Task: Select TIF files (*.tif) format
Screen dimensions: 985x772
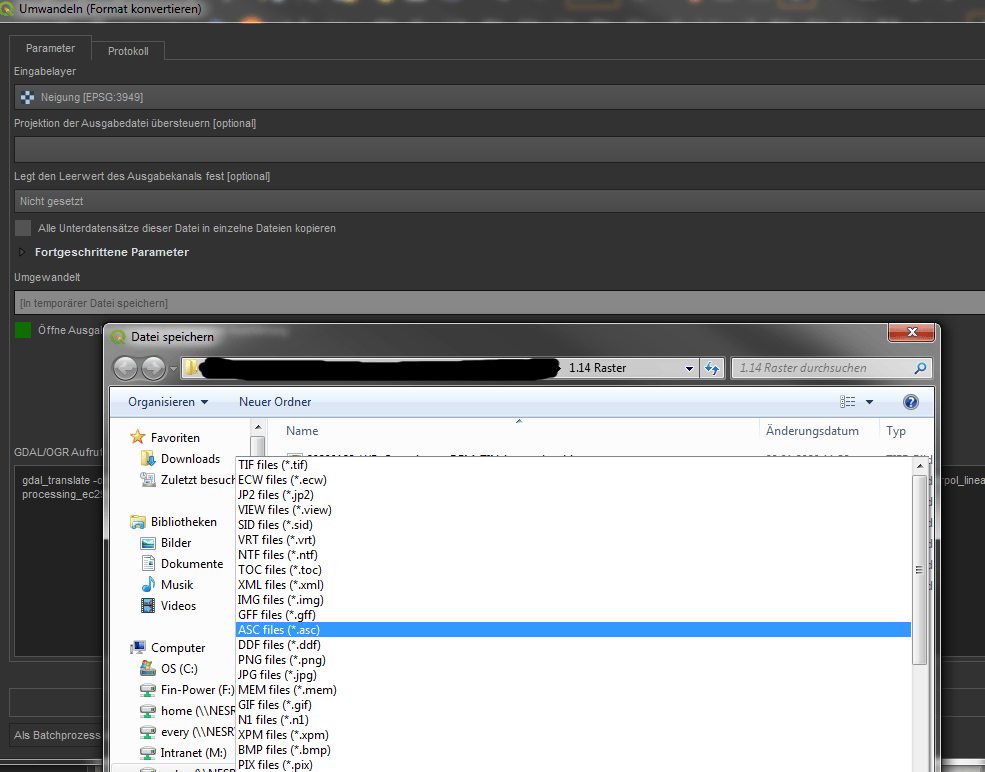Action: (x=574, y=465)
